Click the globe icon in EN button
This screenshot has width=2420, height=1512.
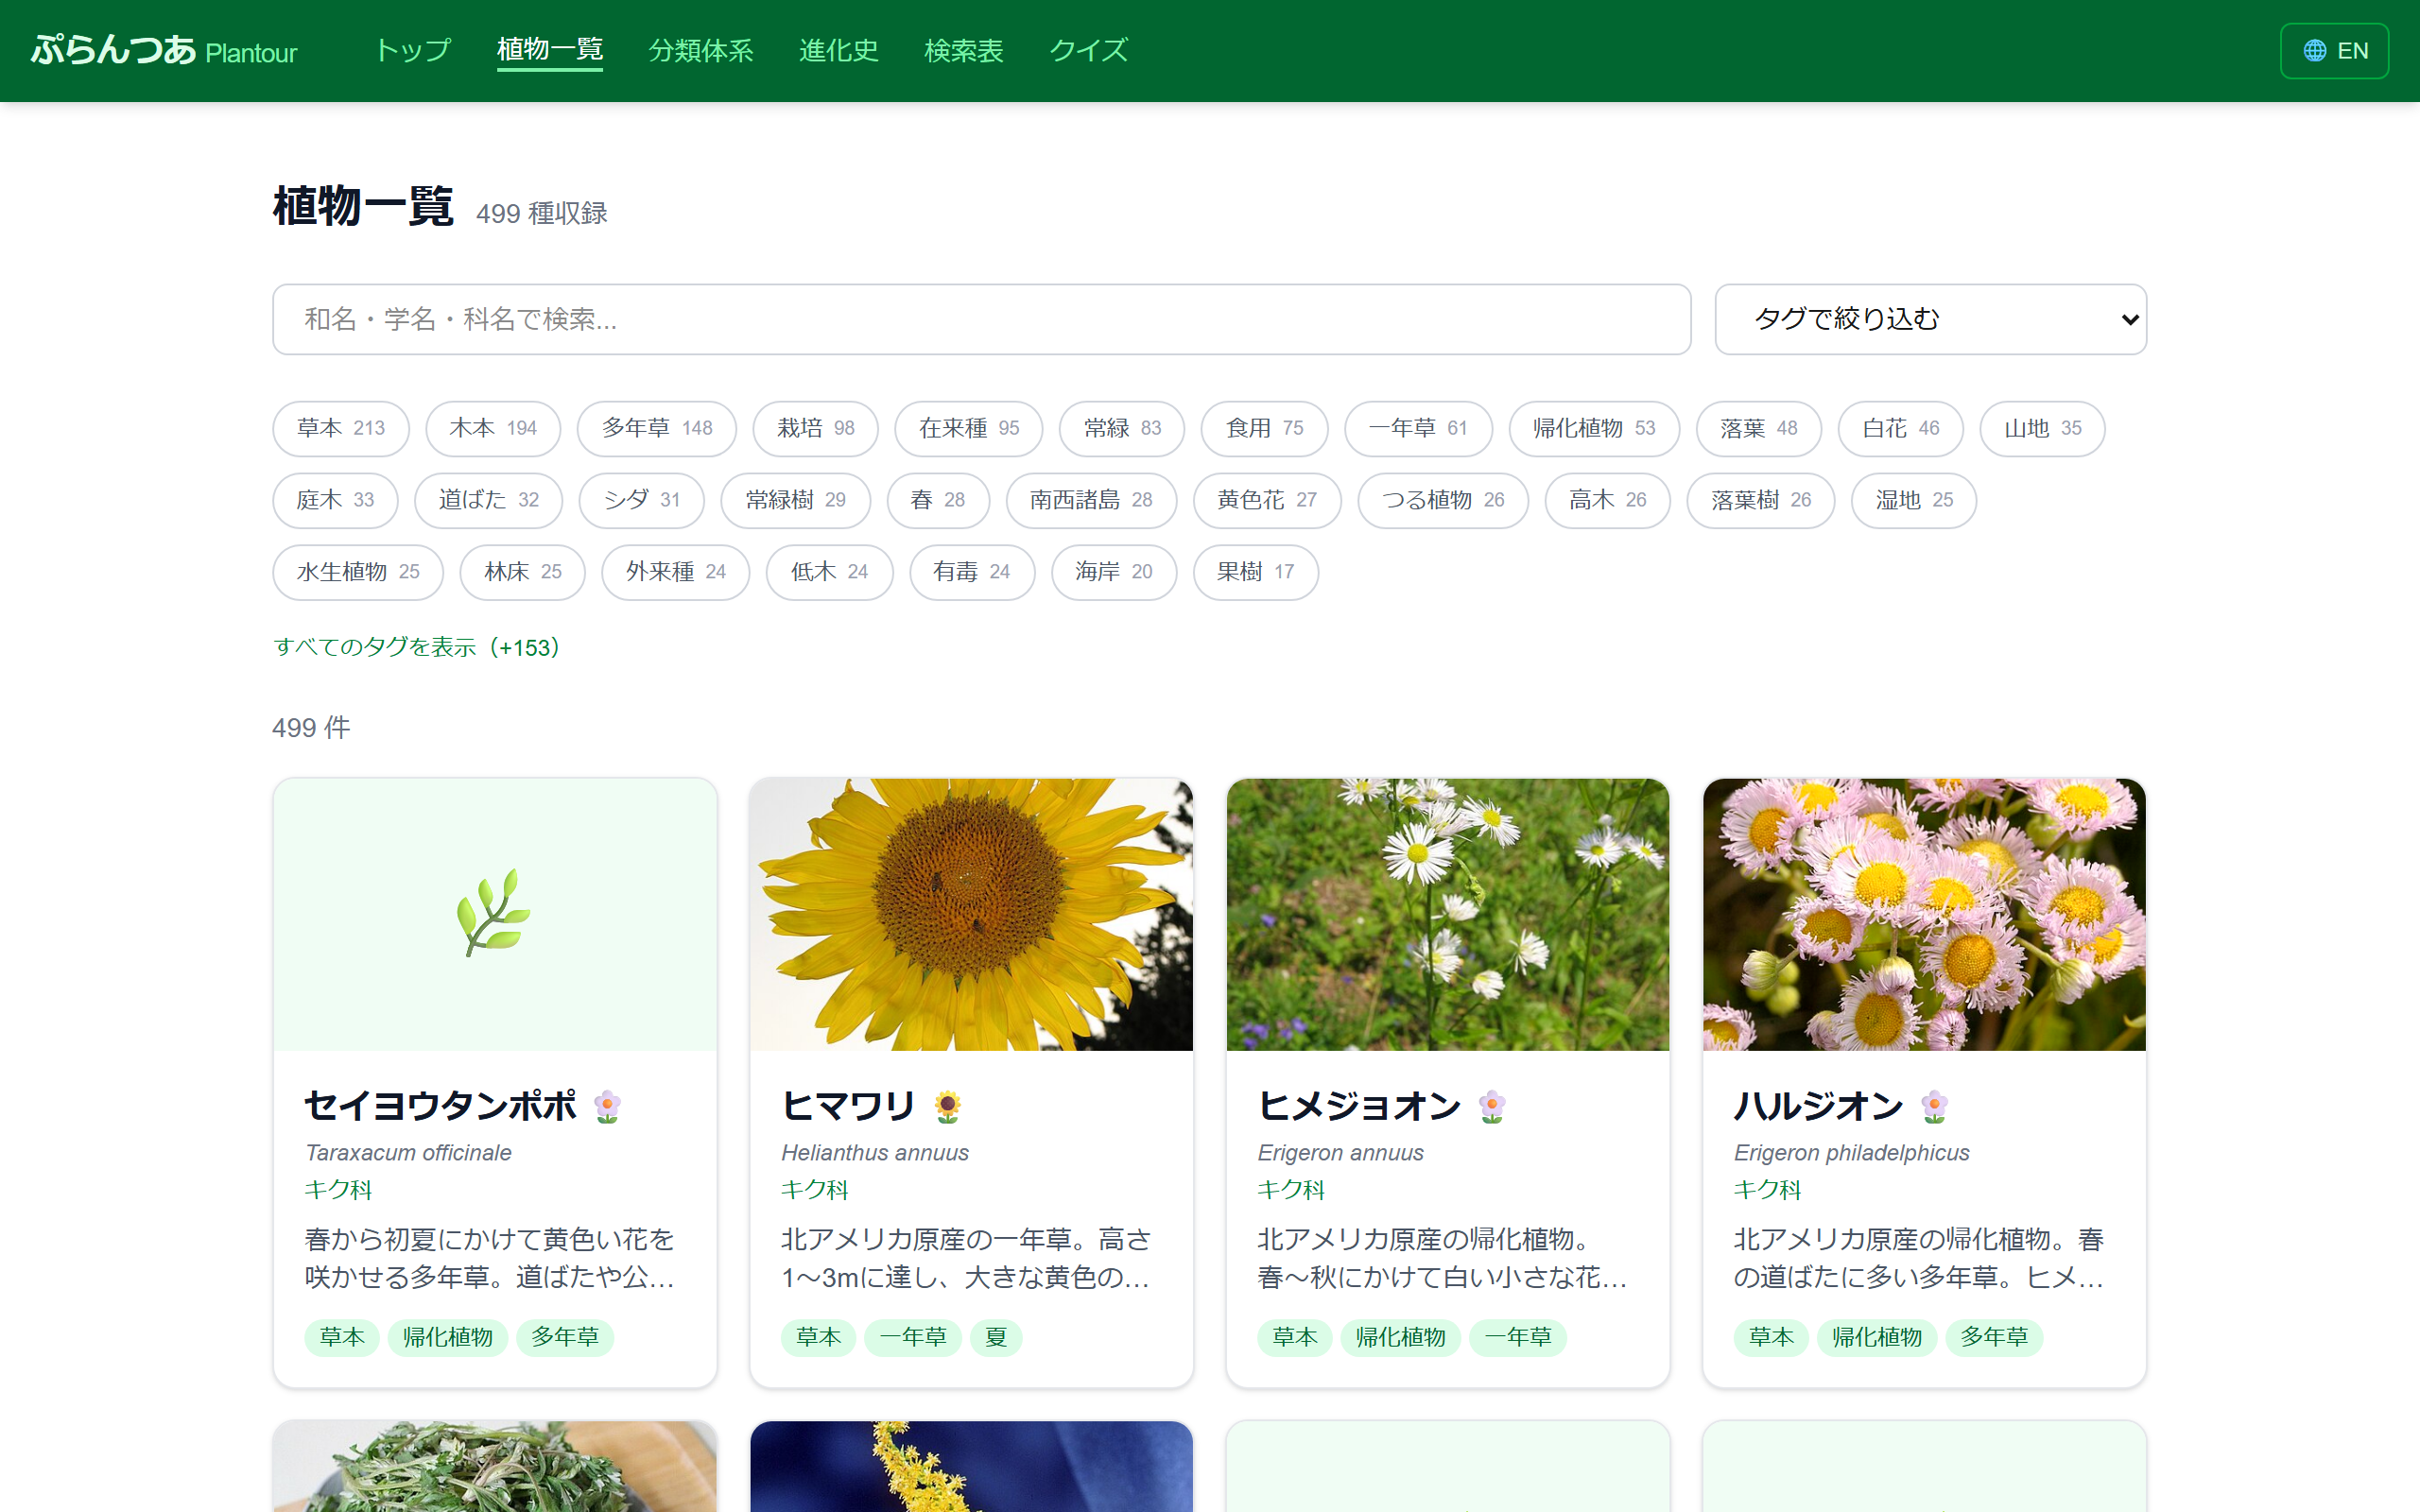[x=2314, y=51]
